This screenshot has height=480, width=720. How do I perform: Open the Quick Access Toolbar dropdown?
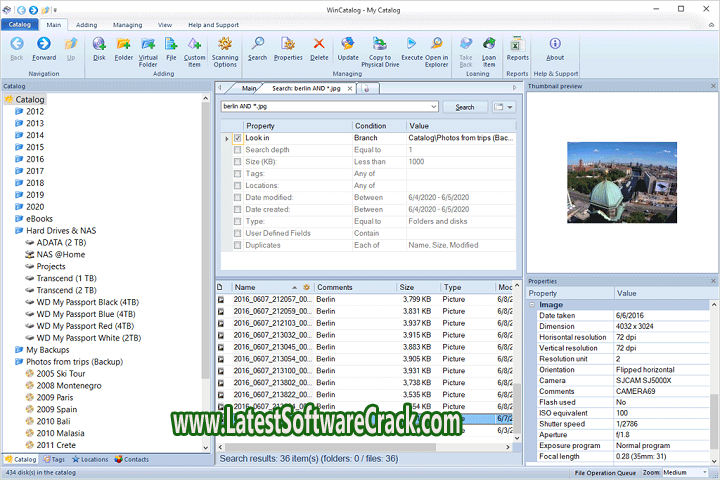pyautogui.click(x=55, y=10)
